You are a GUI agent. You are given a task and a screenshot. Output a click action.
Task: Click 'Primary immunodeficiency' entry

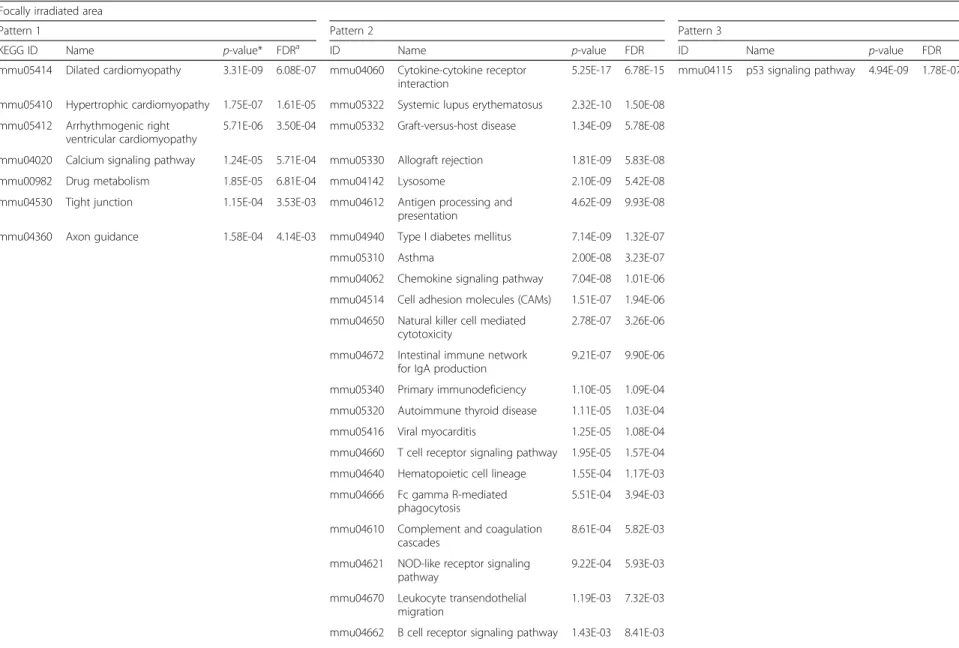(x=462, y=390)
